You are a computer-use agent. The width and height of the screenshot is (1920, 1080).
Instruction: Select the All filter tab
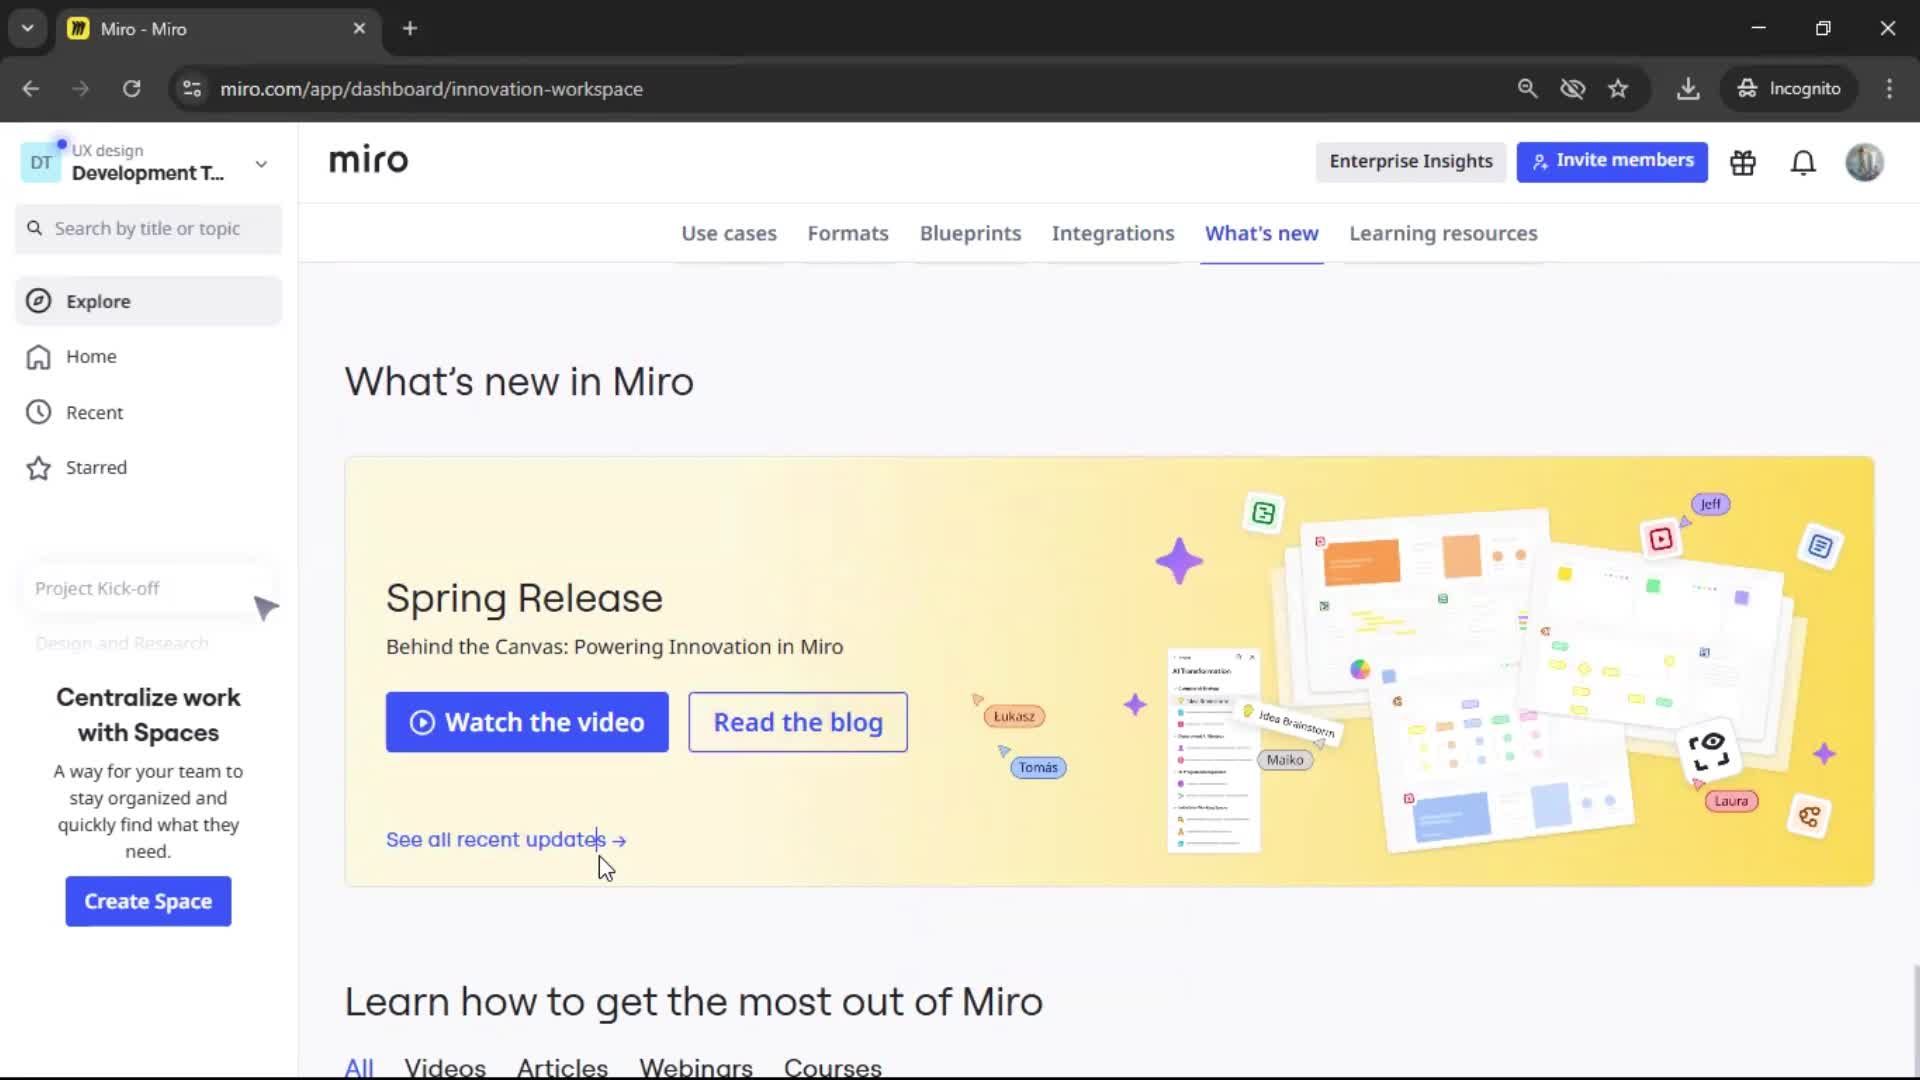coord(359,1066)
